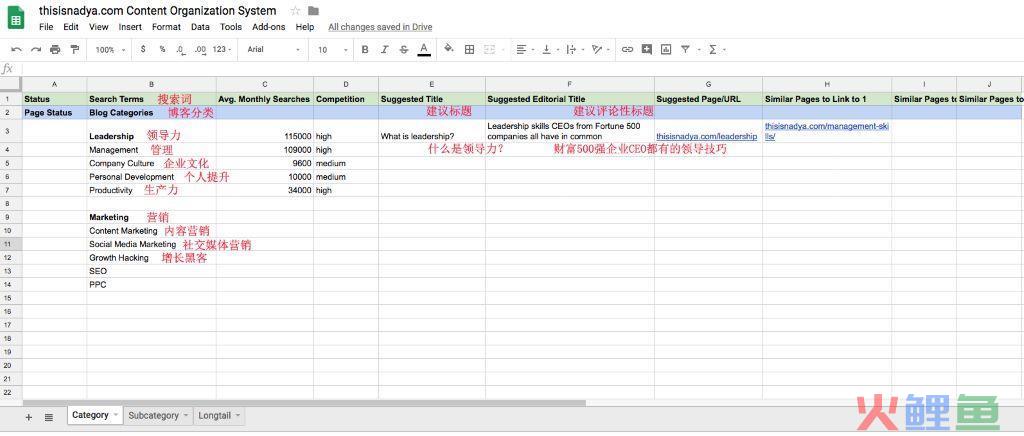This screenshot has width=1024, height=436.
Task: Select 'Suggested Editorial Title' header cell
Action: (569, 99)
